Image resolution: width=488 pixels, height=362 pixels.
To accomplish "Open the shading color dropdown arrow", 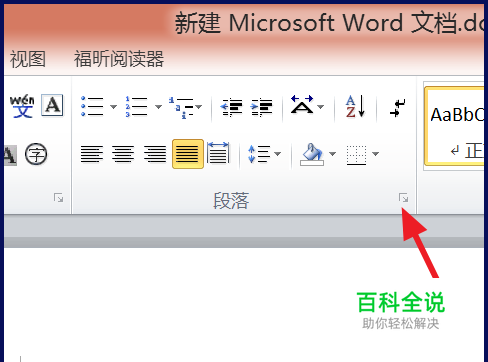I will (x=332, y=154).
